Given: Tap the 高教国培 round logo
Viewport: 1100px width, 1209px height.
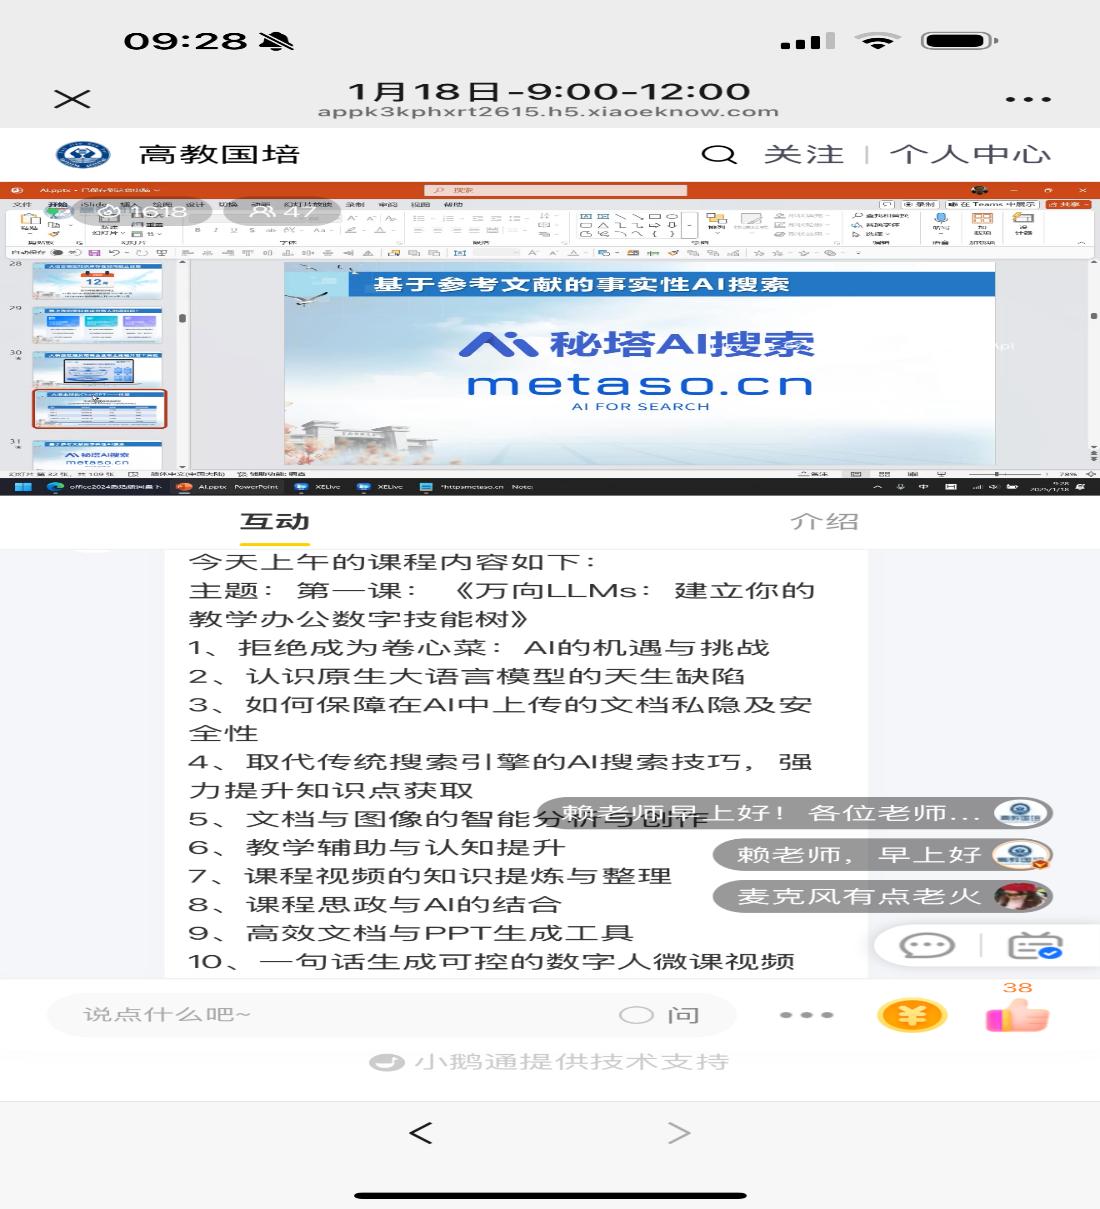Looking at the screenshot, I should 83,155.
